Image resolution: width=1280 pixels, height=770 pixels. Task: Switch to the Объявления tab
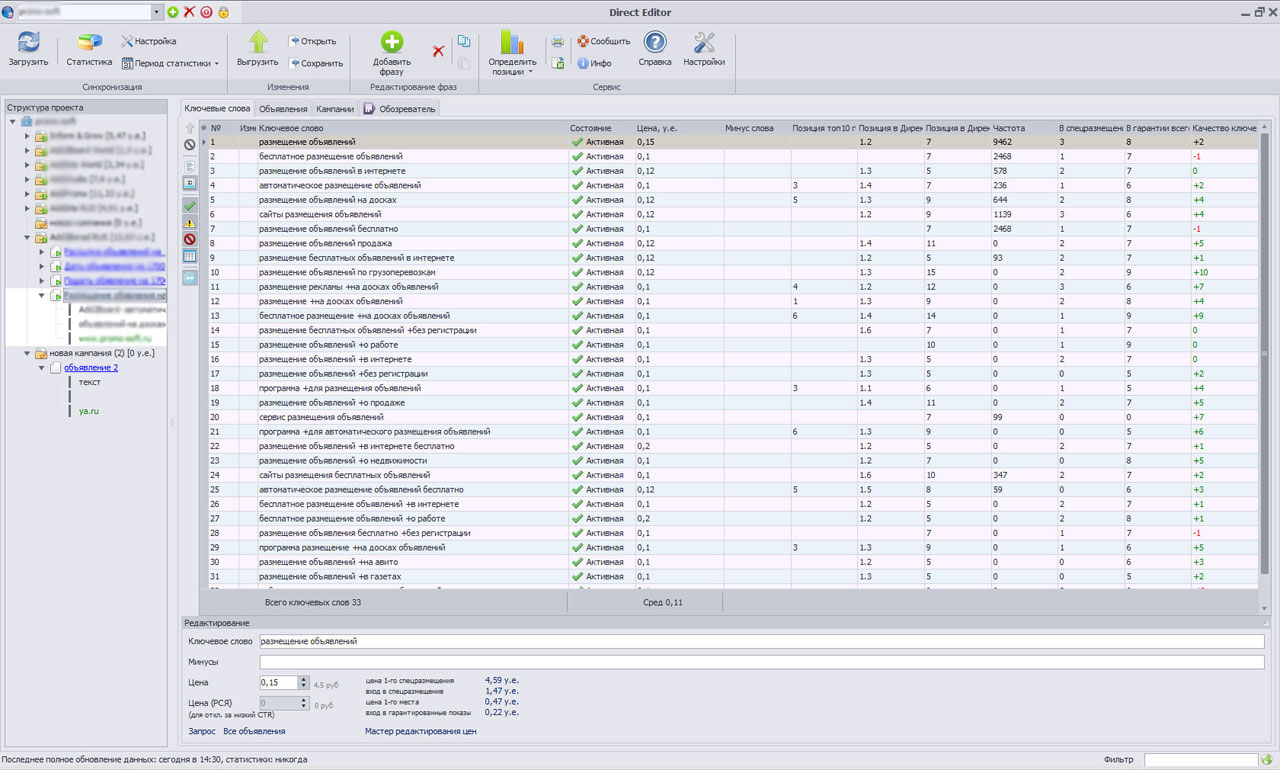(x=283, y=108)
